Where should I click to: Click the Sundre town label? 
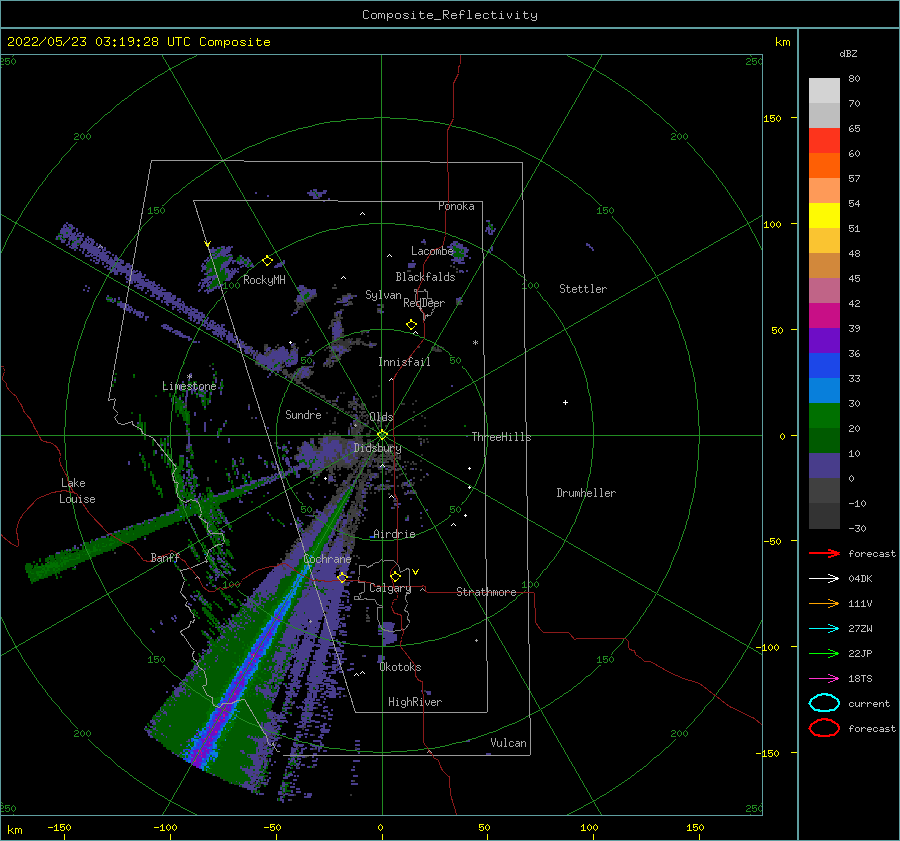coord(304,414)
